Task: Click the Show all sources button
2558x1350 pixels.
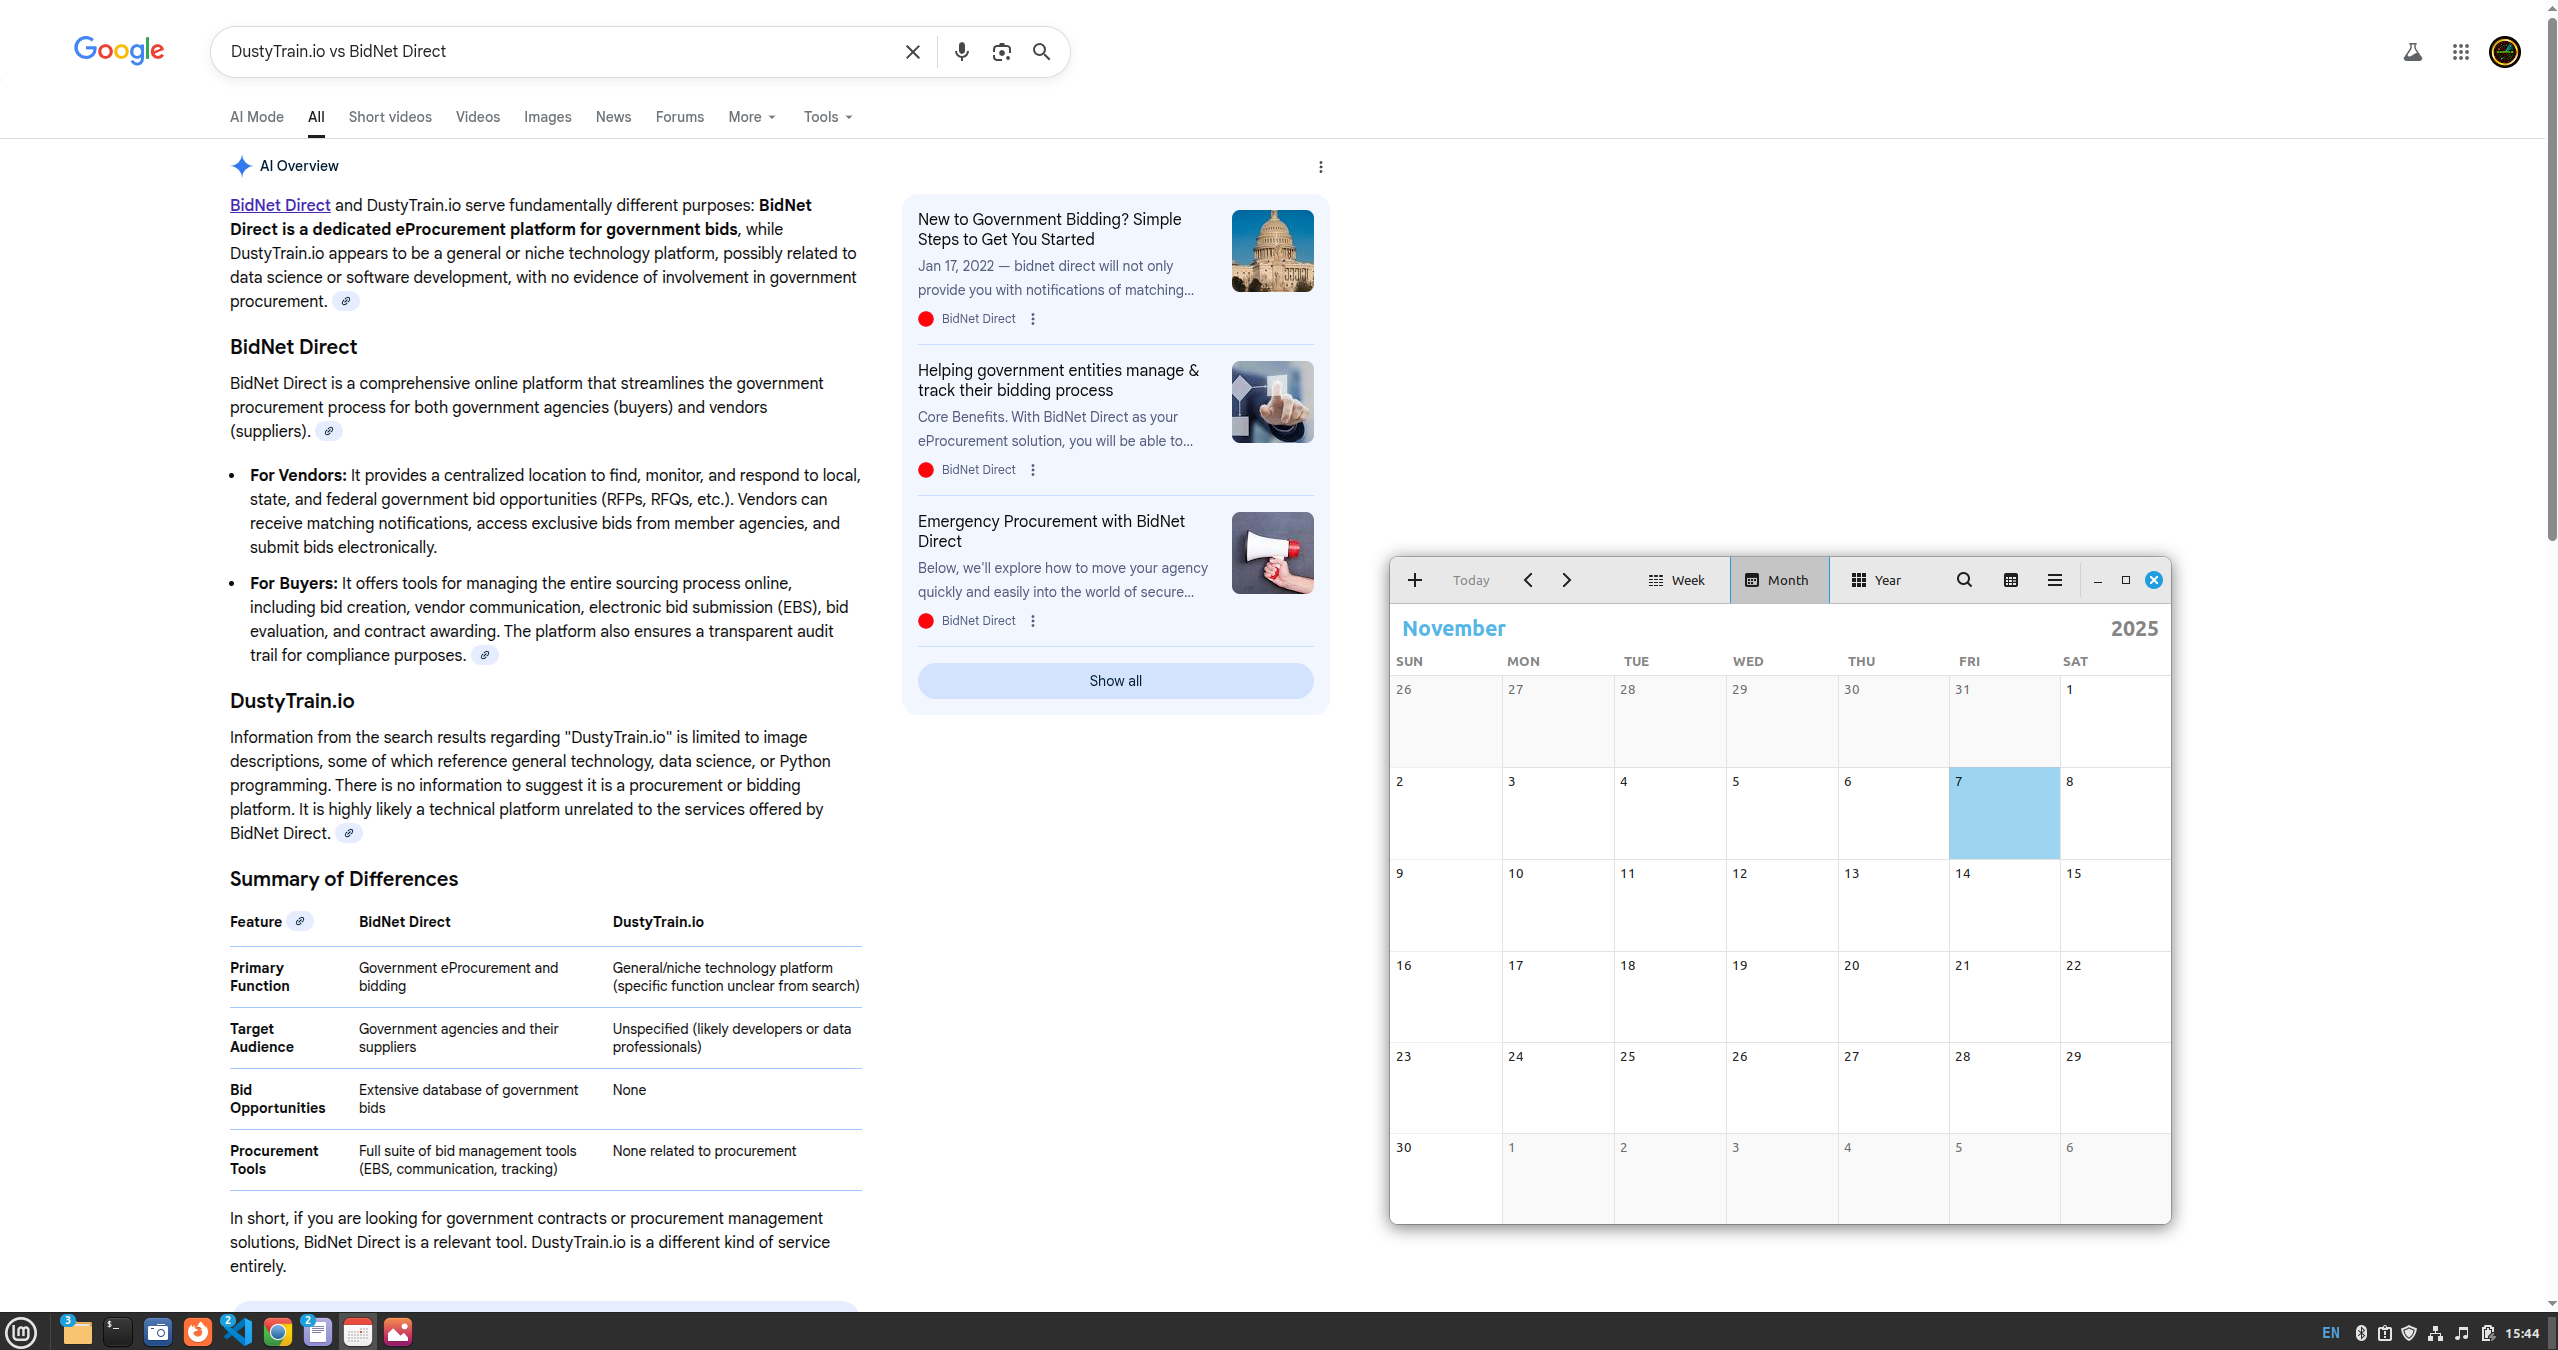Action: click(1115, 681)
